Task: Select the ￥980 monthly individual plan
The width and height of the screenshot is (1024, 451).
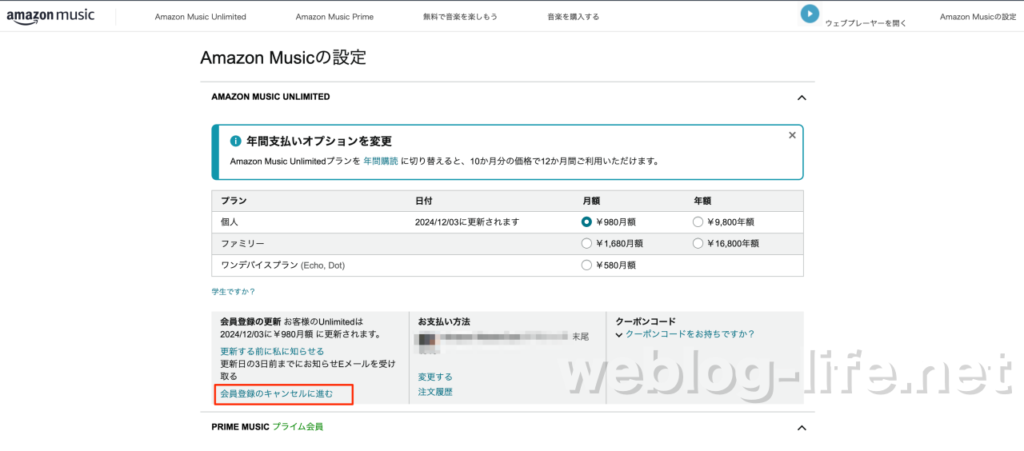Action: pyautogui.click(x=586, y=222)
